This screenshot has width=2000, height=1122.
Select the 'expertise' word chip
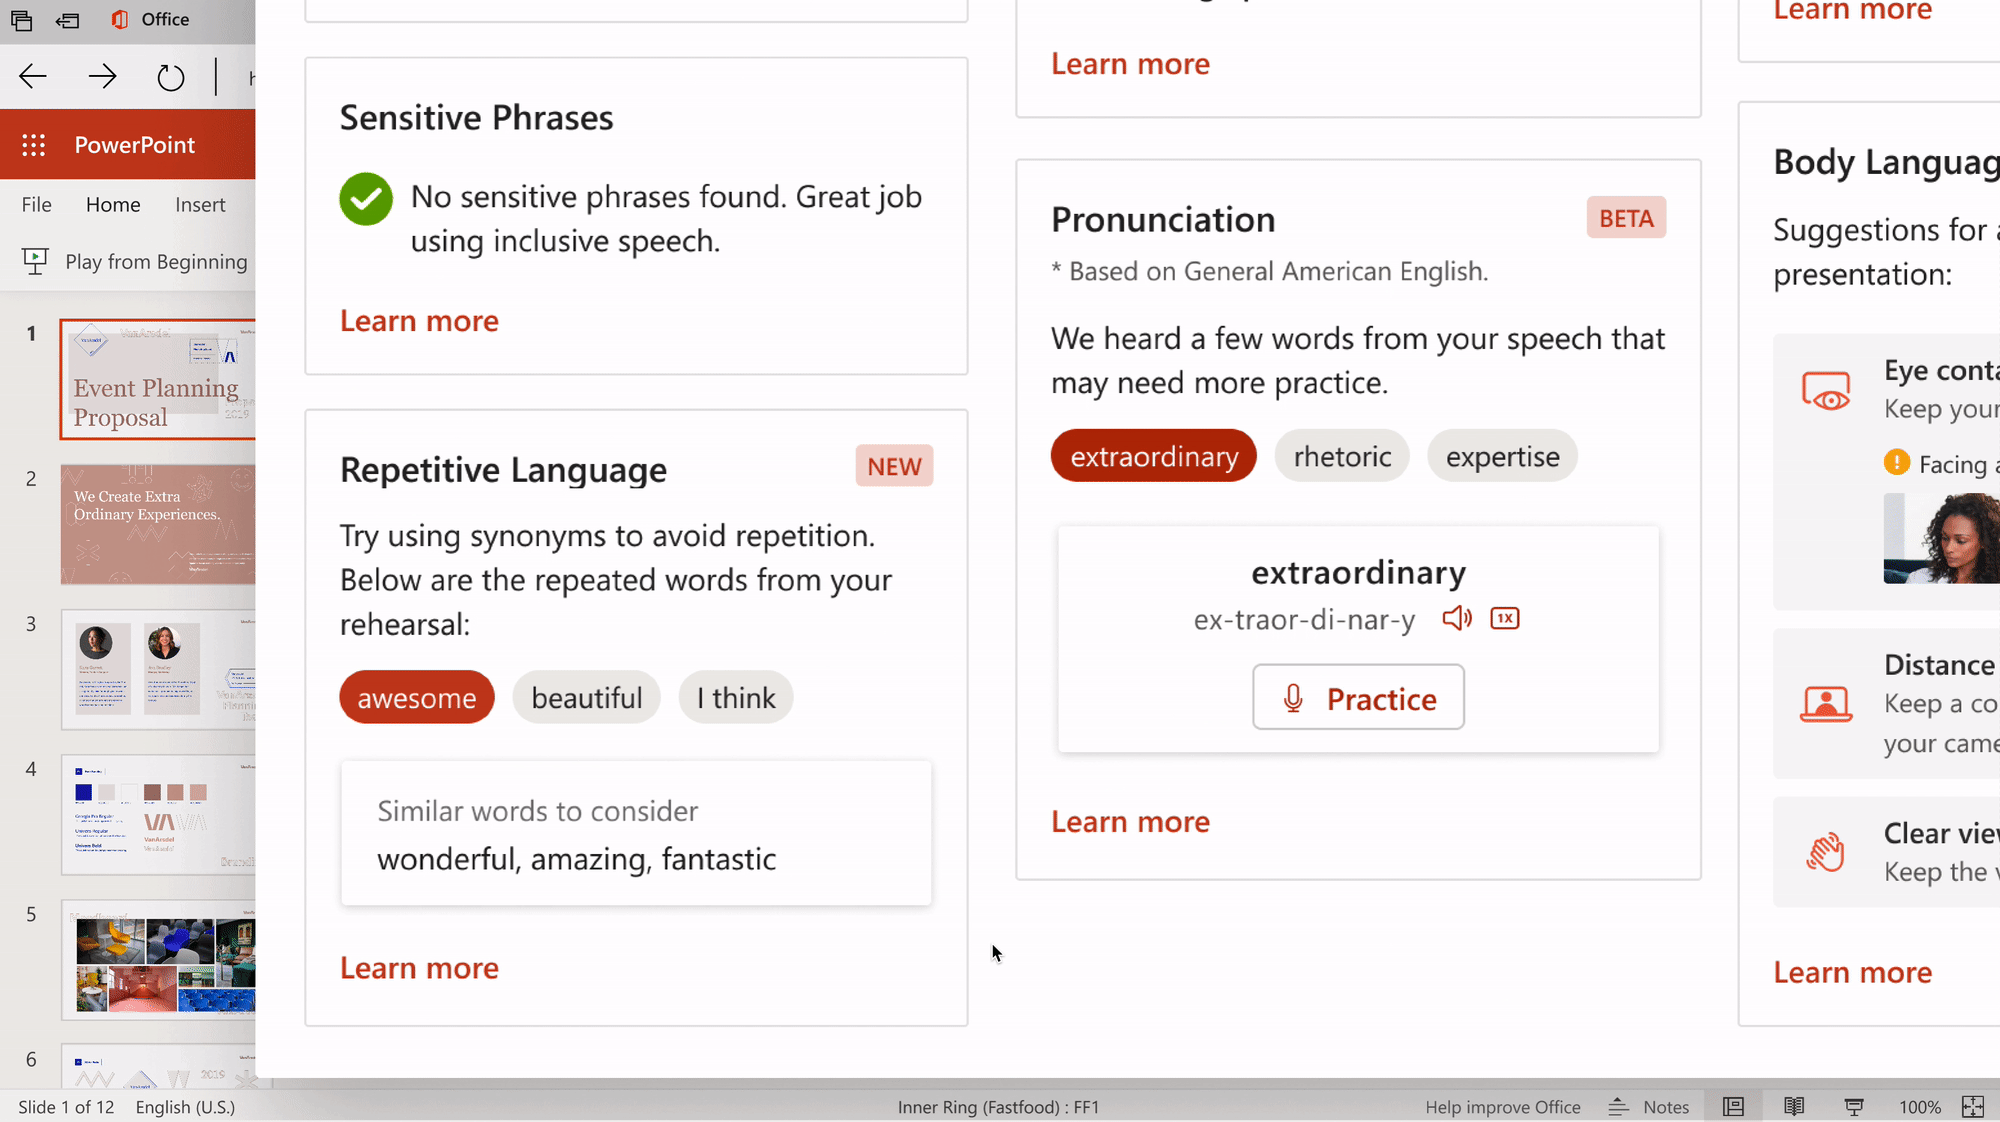tap(1502, 456)
